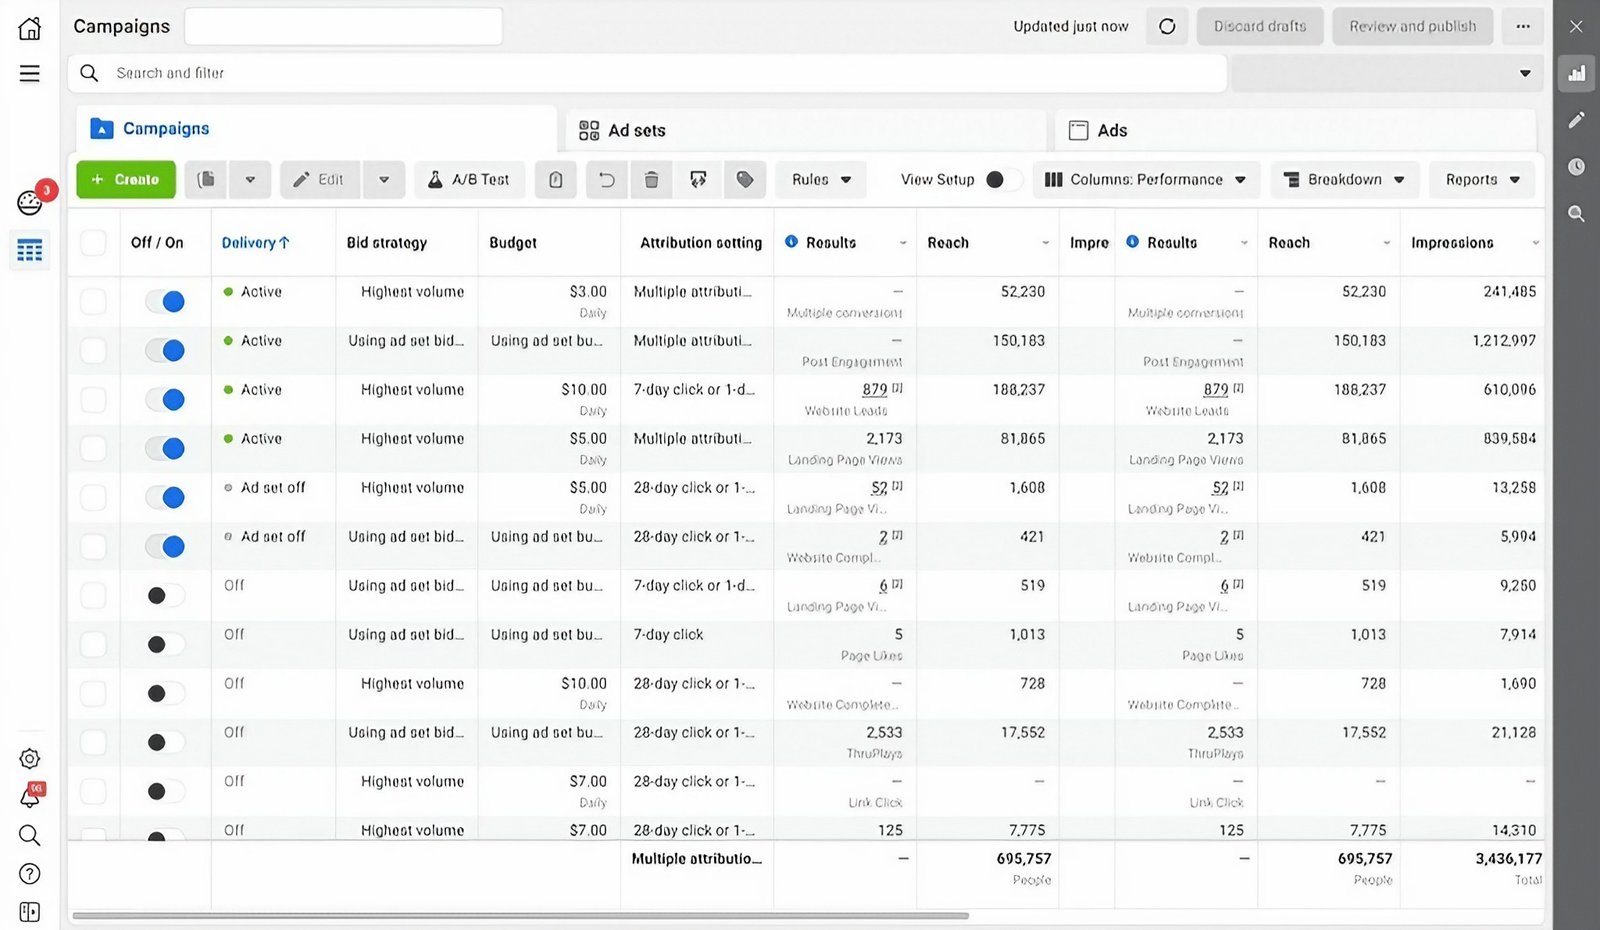View activity history via the clock icon
The width and height of the screenshot is (1600, 930).
point(1576,167)
